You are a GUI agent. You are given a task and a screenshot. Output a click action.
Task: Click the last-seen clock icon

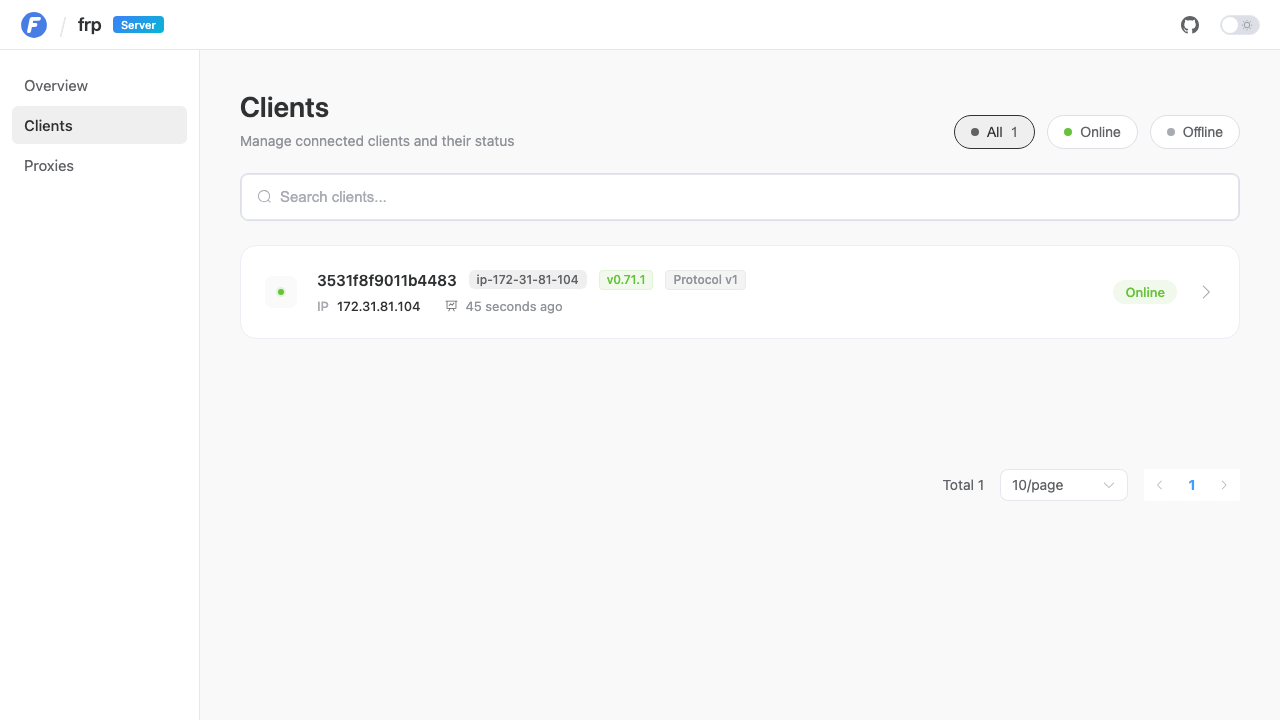pos(452,306)
